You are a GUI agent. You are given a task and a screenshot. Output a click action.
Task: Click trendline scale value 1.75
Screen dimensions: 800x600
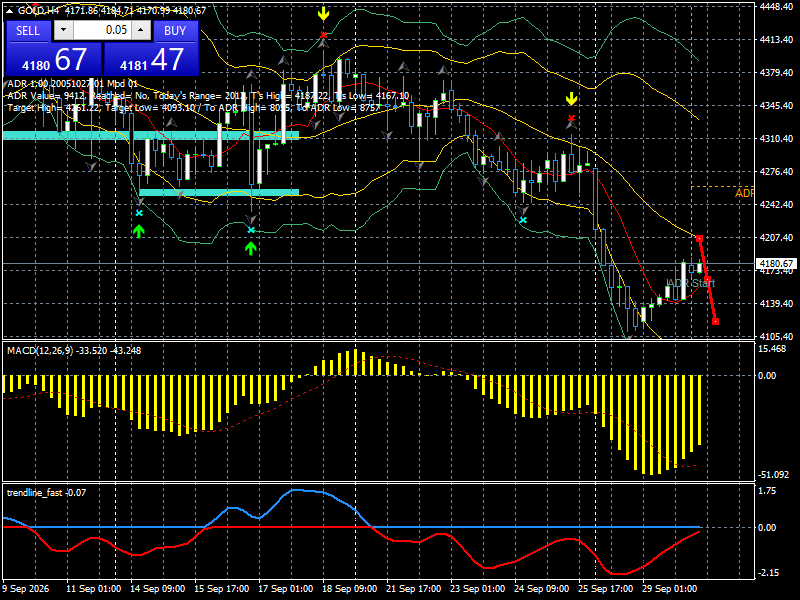pyautogui.click(x=767, y=491)
